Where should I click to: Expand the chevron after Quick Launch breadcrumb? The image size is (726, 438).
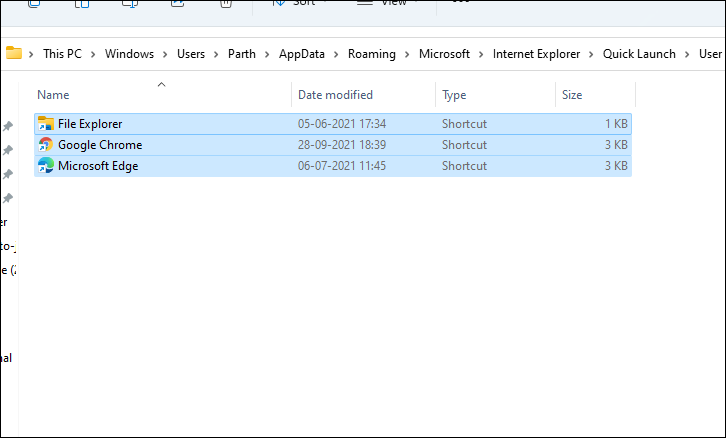(687, 54)
